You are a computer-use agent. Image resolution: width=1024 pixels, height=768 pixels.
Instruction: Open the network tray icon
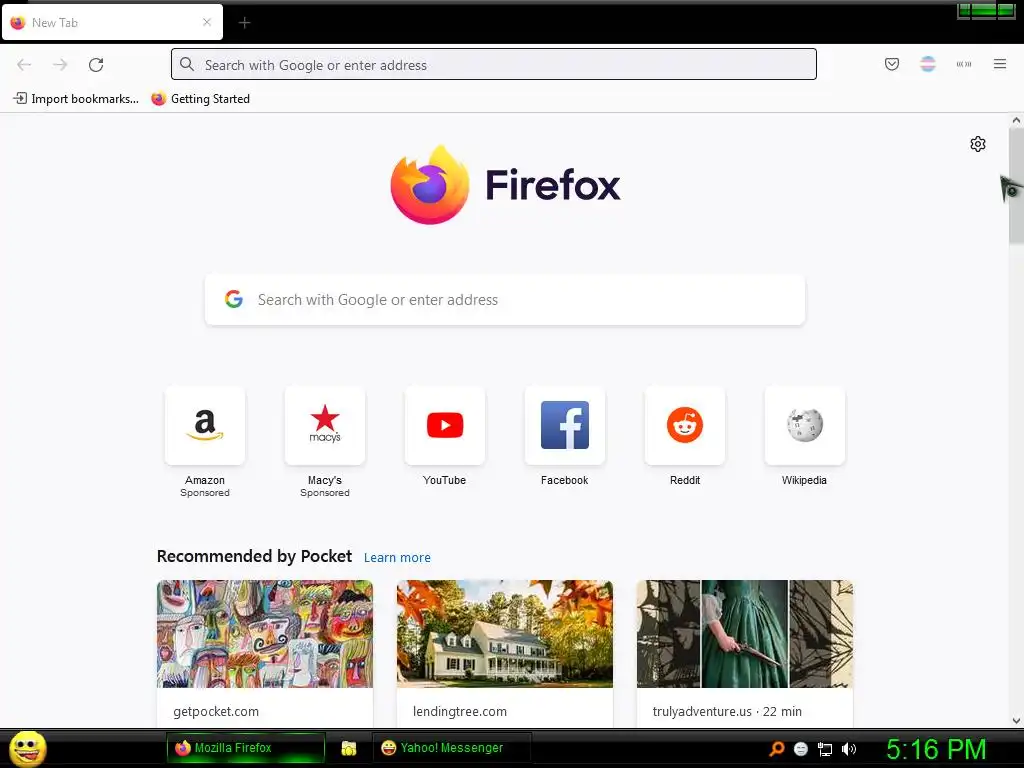[825, 749]
